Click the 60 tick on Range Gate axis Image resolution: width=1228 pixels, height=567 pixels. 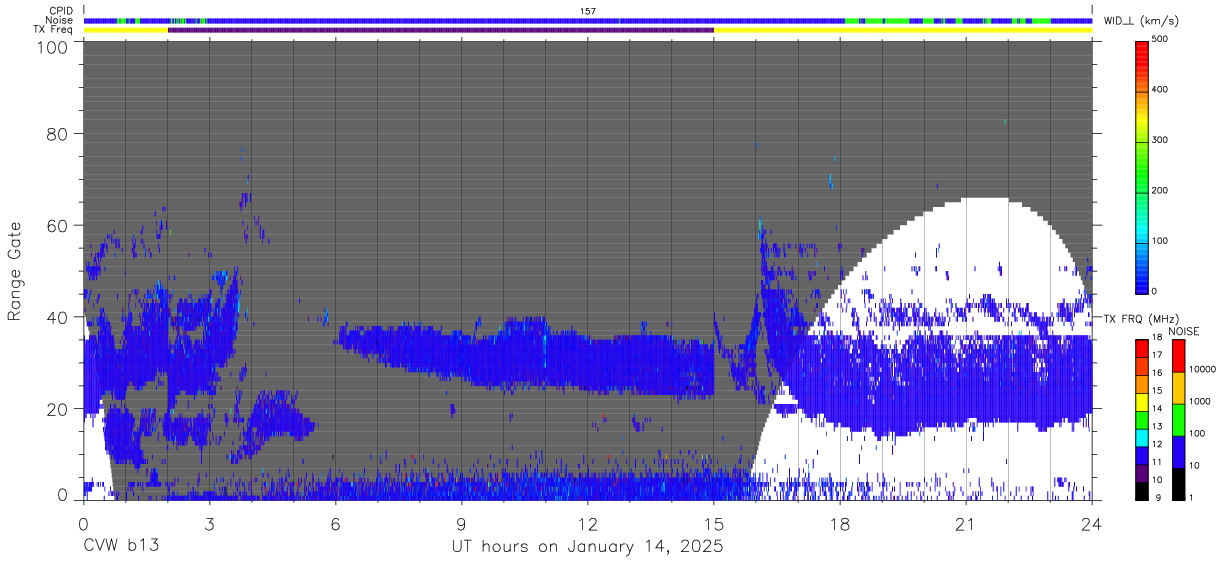coord(59,225)
